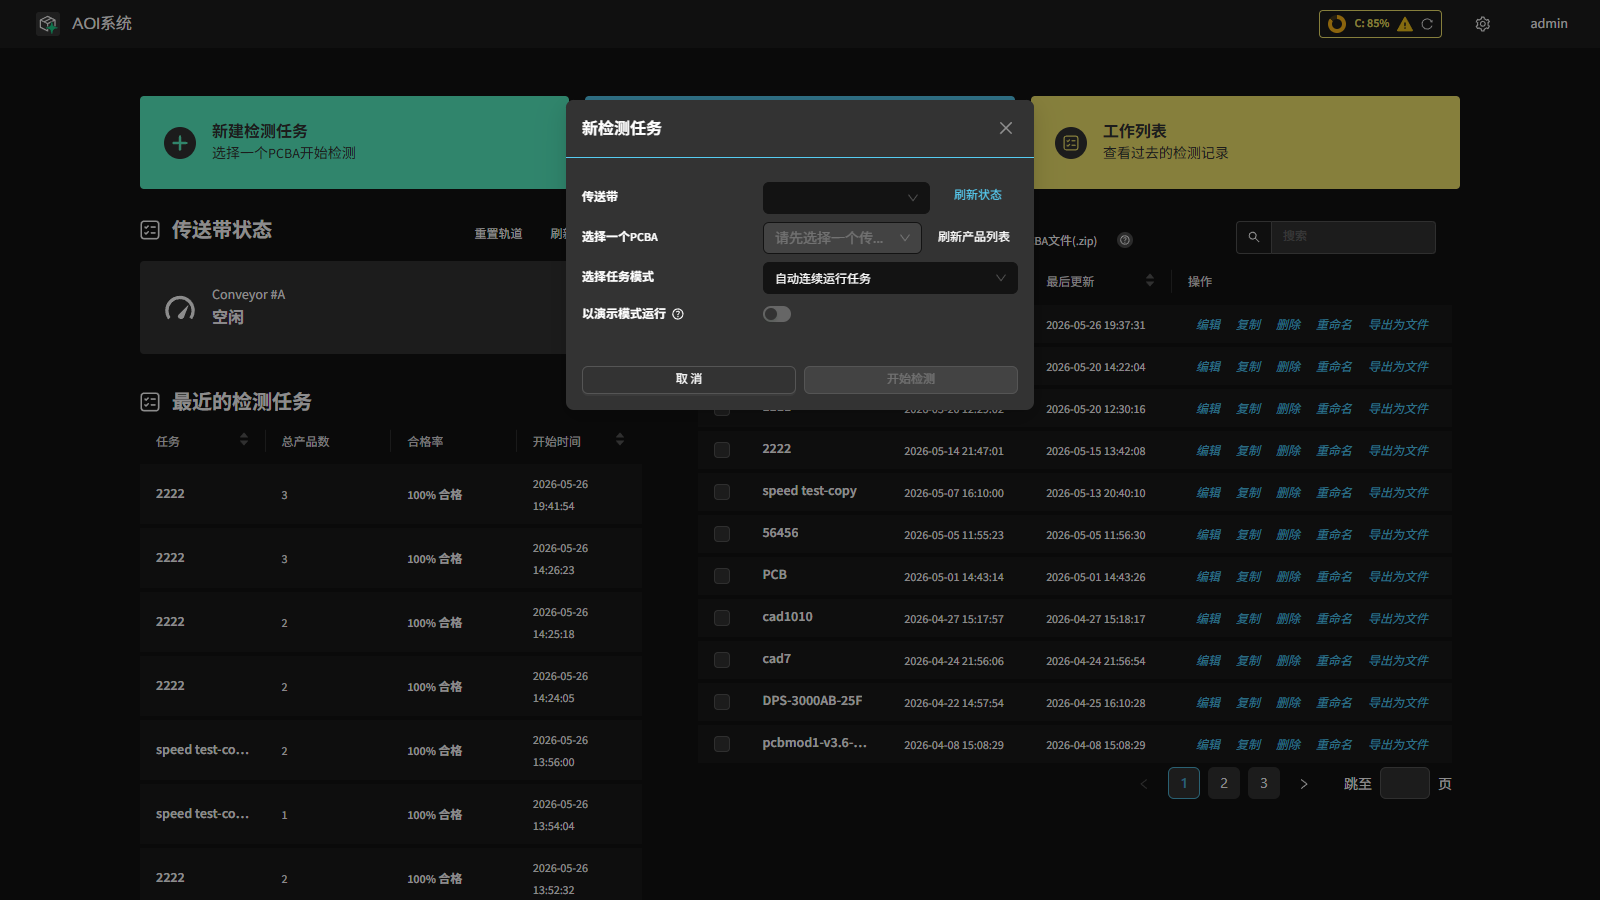Click the 取消 button in the dialog
Viewport: 1600px width, 900px height.
(689, 379)
